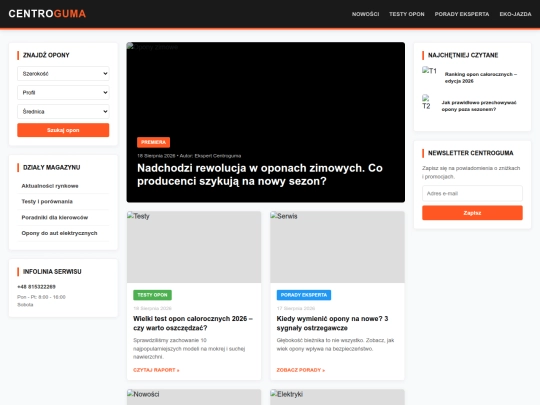
Task: Open Poradniki dla kierowców section link
Action: tap(54, 217)
